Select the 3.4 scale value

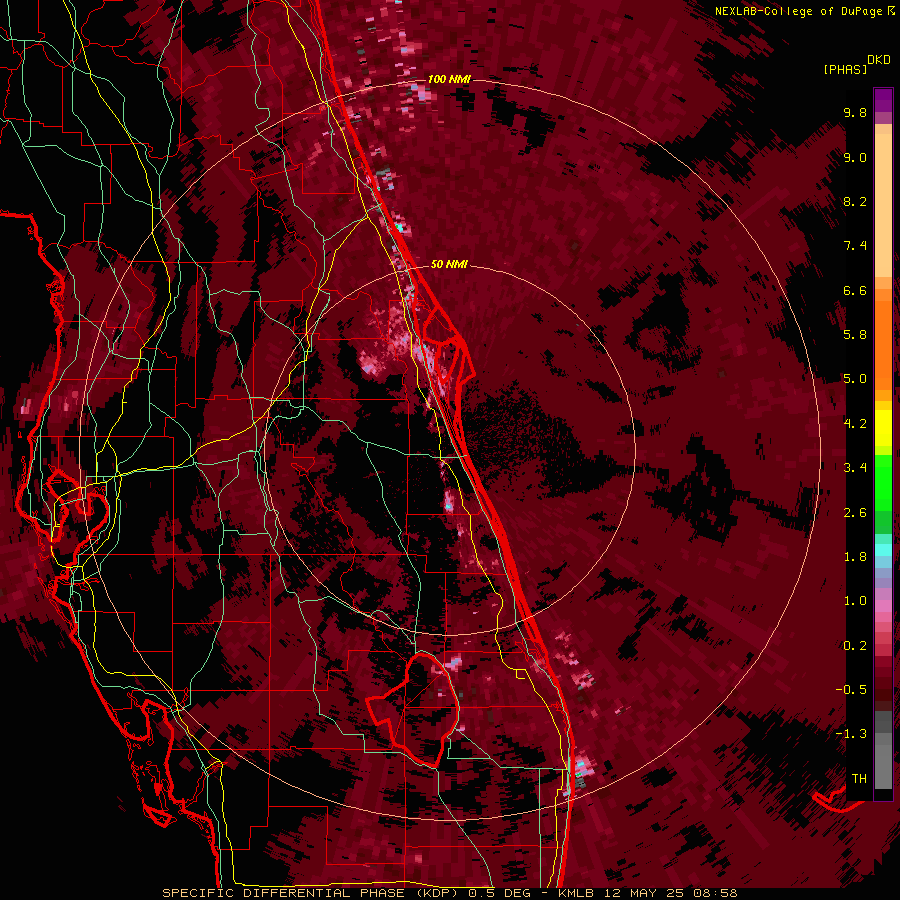point(855,468)
